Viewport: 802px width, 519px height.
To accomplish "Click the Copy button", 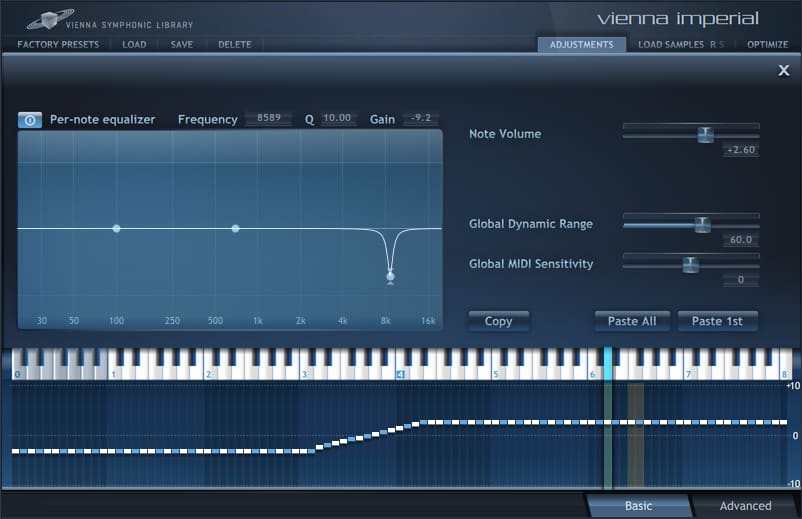I will pyautogui.click(x=498, y=321).
